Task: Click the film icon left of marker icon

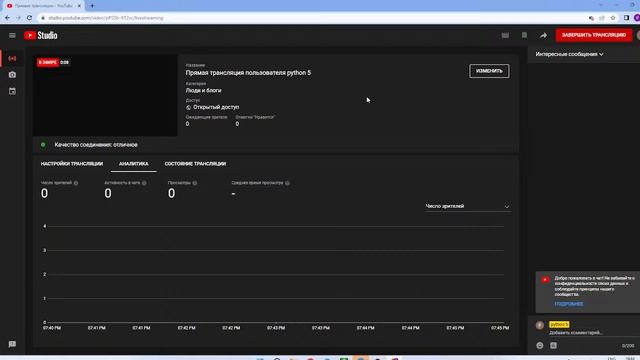Action: pos(505,36)
